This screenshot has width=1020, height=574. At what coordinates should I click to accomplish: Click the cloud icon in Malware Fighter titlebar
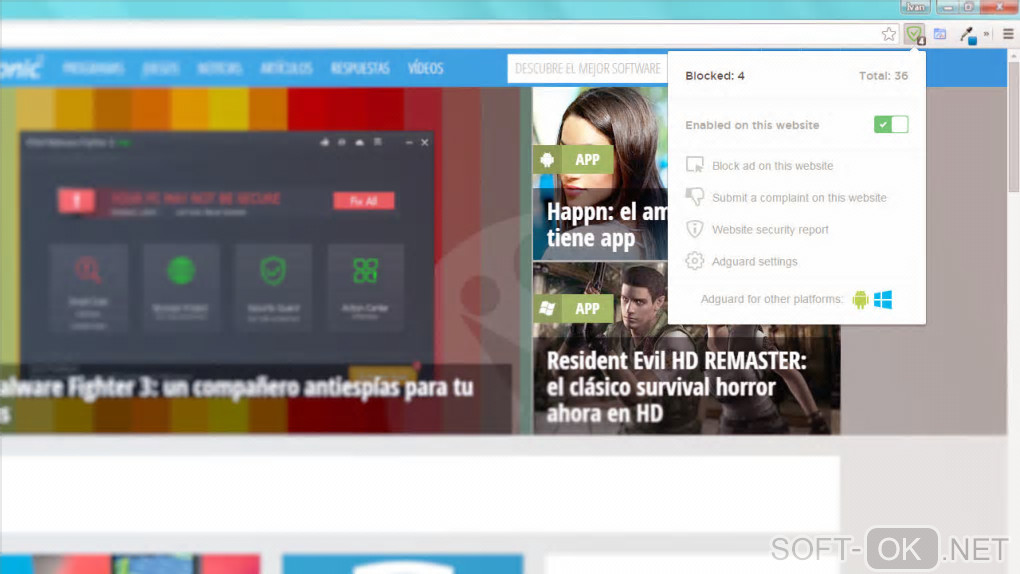tap(359, 142)
